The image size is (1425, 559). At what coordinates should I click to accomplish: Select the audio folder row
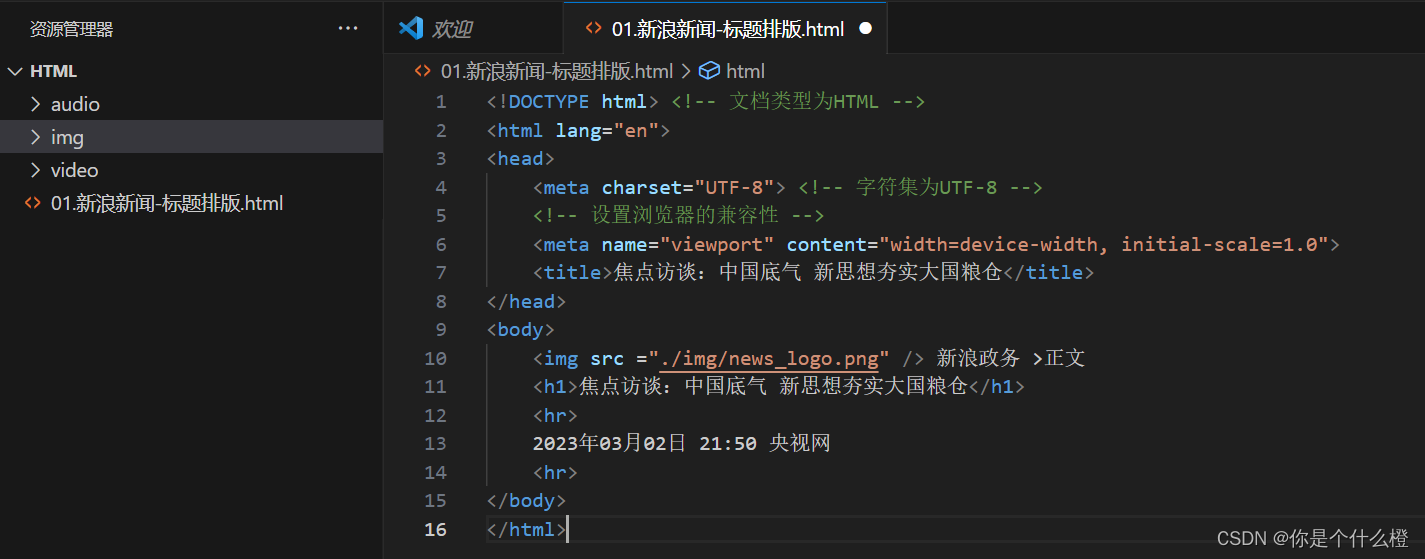coord(191,104)
